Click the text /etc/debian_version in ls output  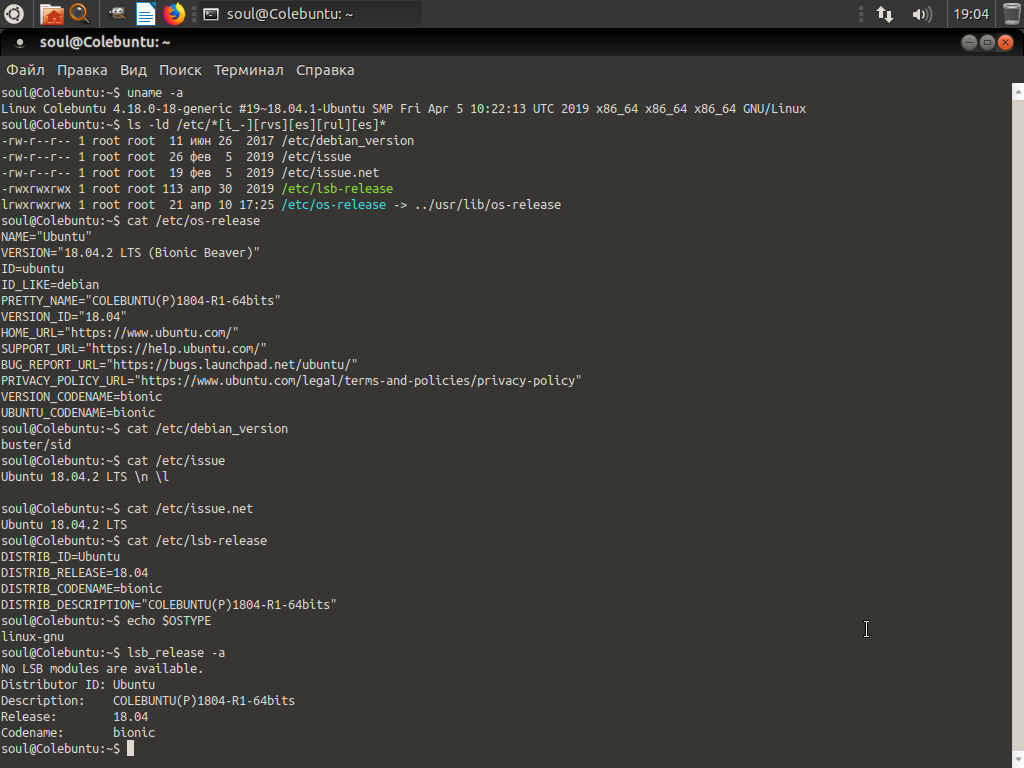348,141
